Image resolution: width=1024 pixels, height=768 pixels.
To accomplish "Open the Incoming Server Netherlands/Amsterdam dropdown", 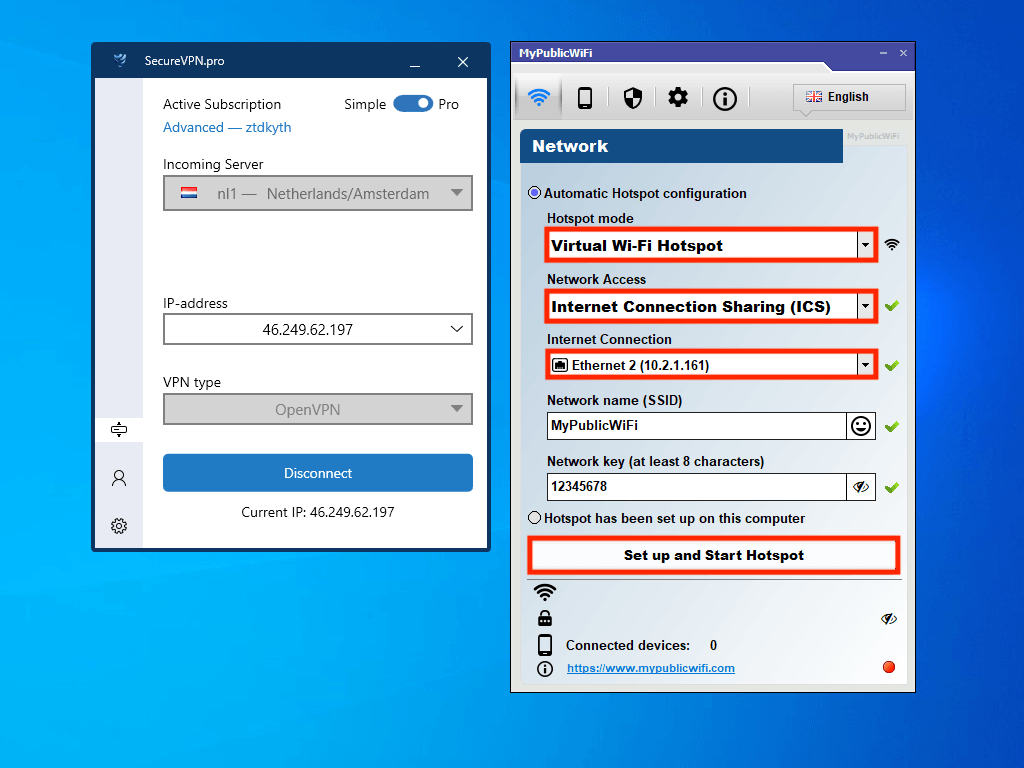I will 317,193.
